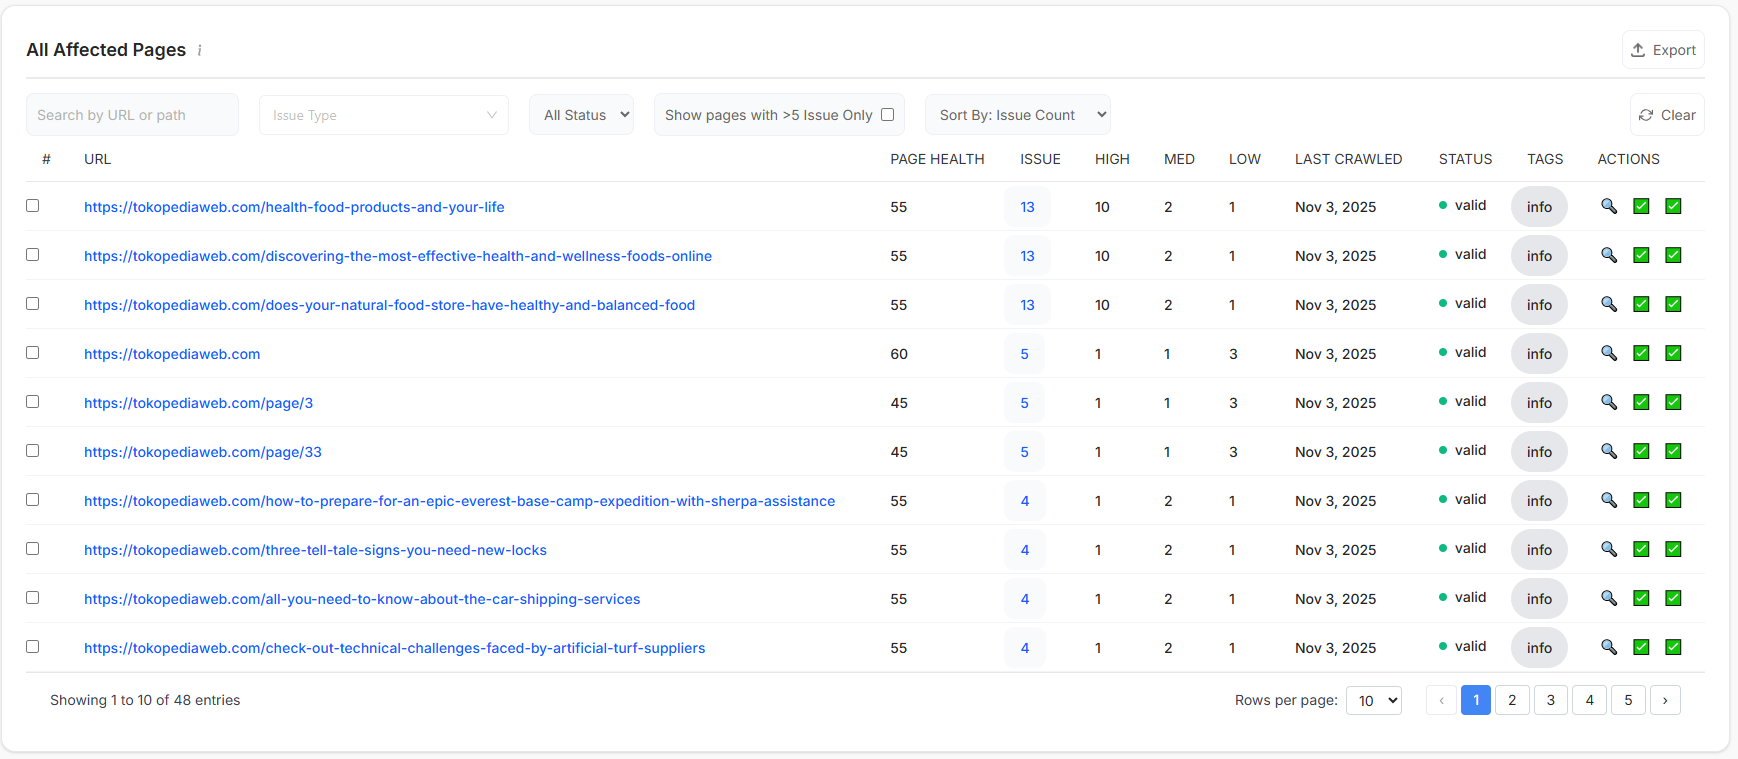1738x759 pixels.
Task: Click the LAST CRAWLED column header
Action: coord(1348,159)
